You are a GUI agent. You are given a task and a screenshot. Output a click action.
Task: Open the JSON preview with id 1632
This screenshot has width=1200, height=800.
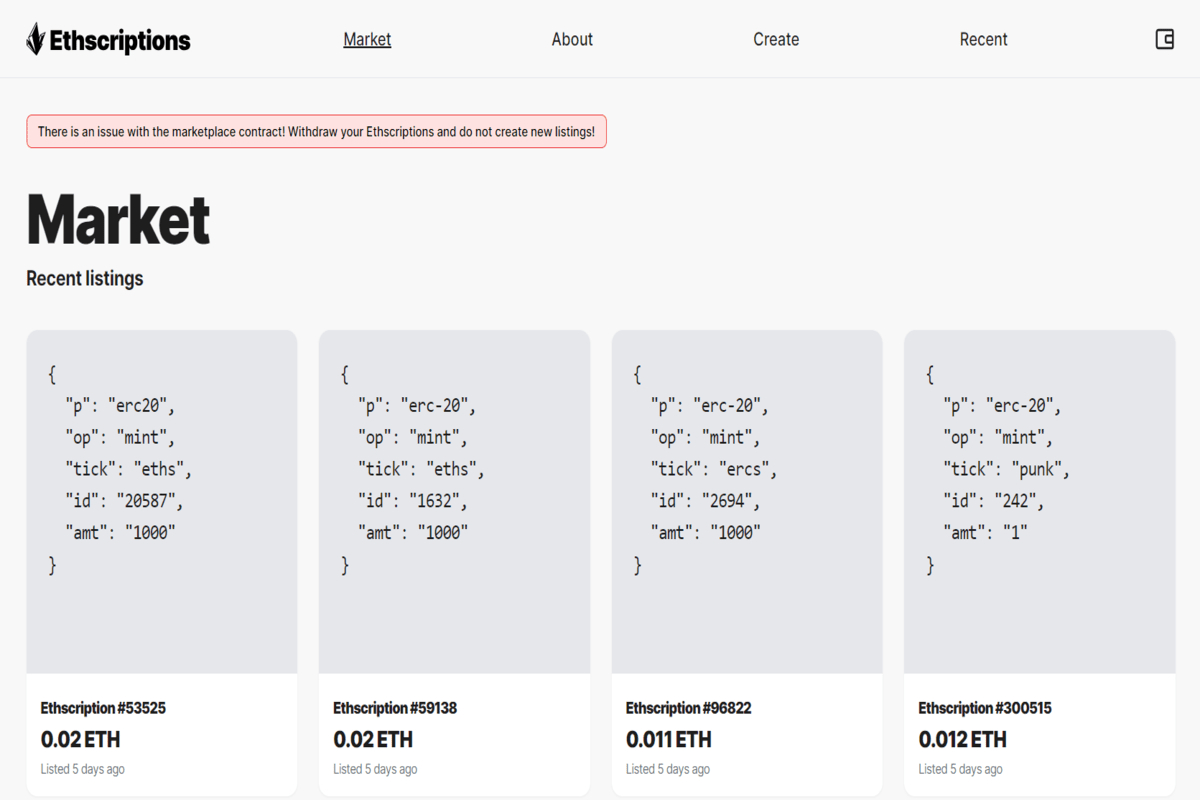(454, 502)
